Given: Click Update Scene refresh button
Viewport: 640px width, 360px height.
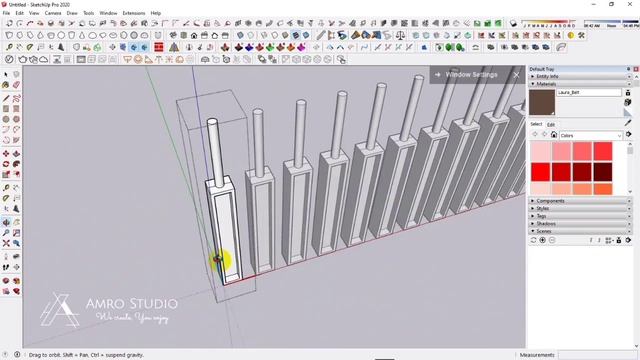Looking at the screenshot, I should (533, 240).
